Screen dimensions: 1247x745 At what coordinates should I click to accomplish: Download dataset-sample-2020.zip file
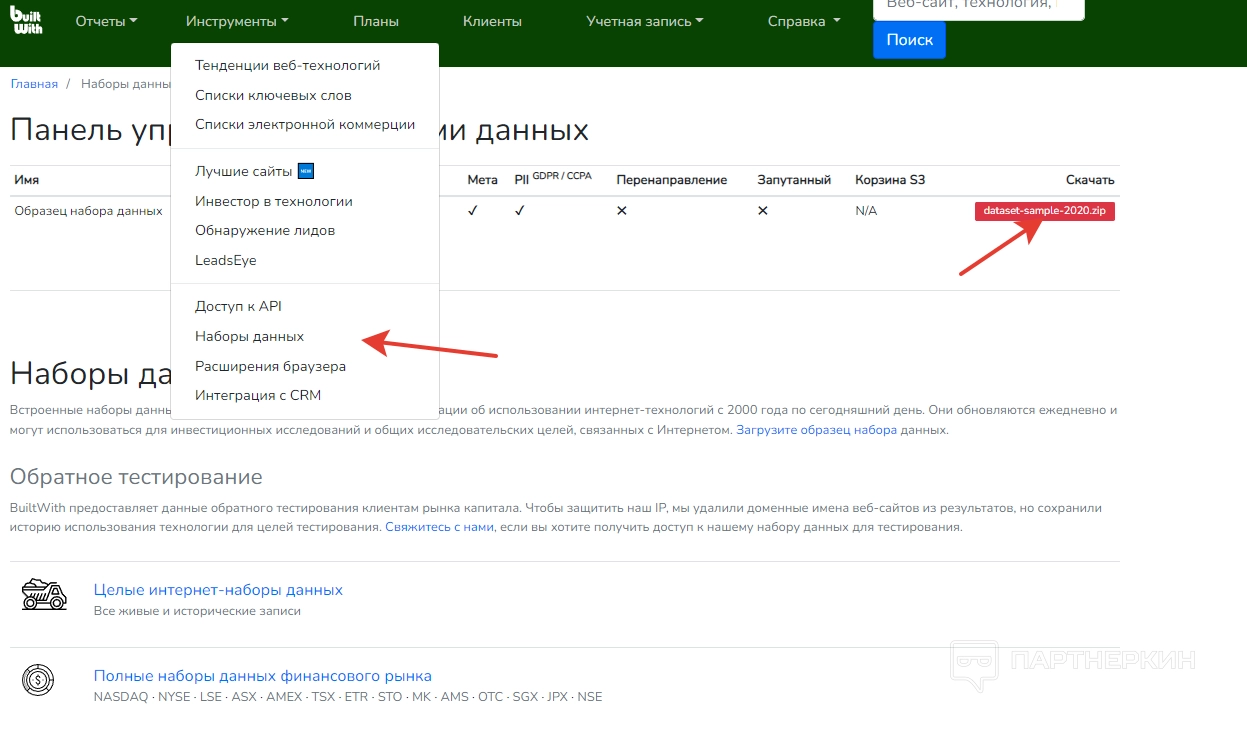tap(1044, 211)
